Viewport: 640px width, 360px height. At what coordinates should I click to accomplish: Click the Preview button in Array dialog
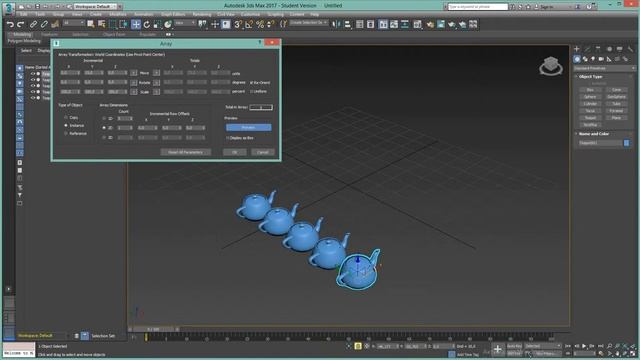point(249,127)
